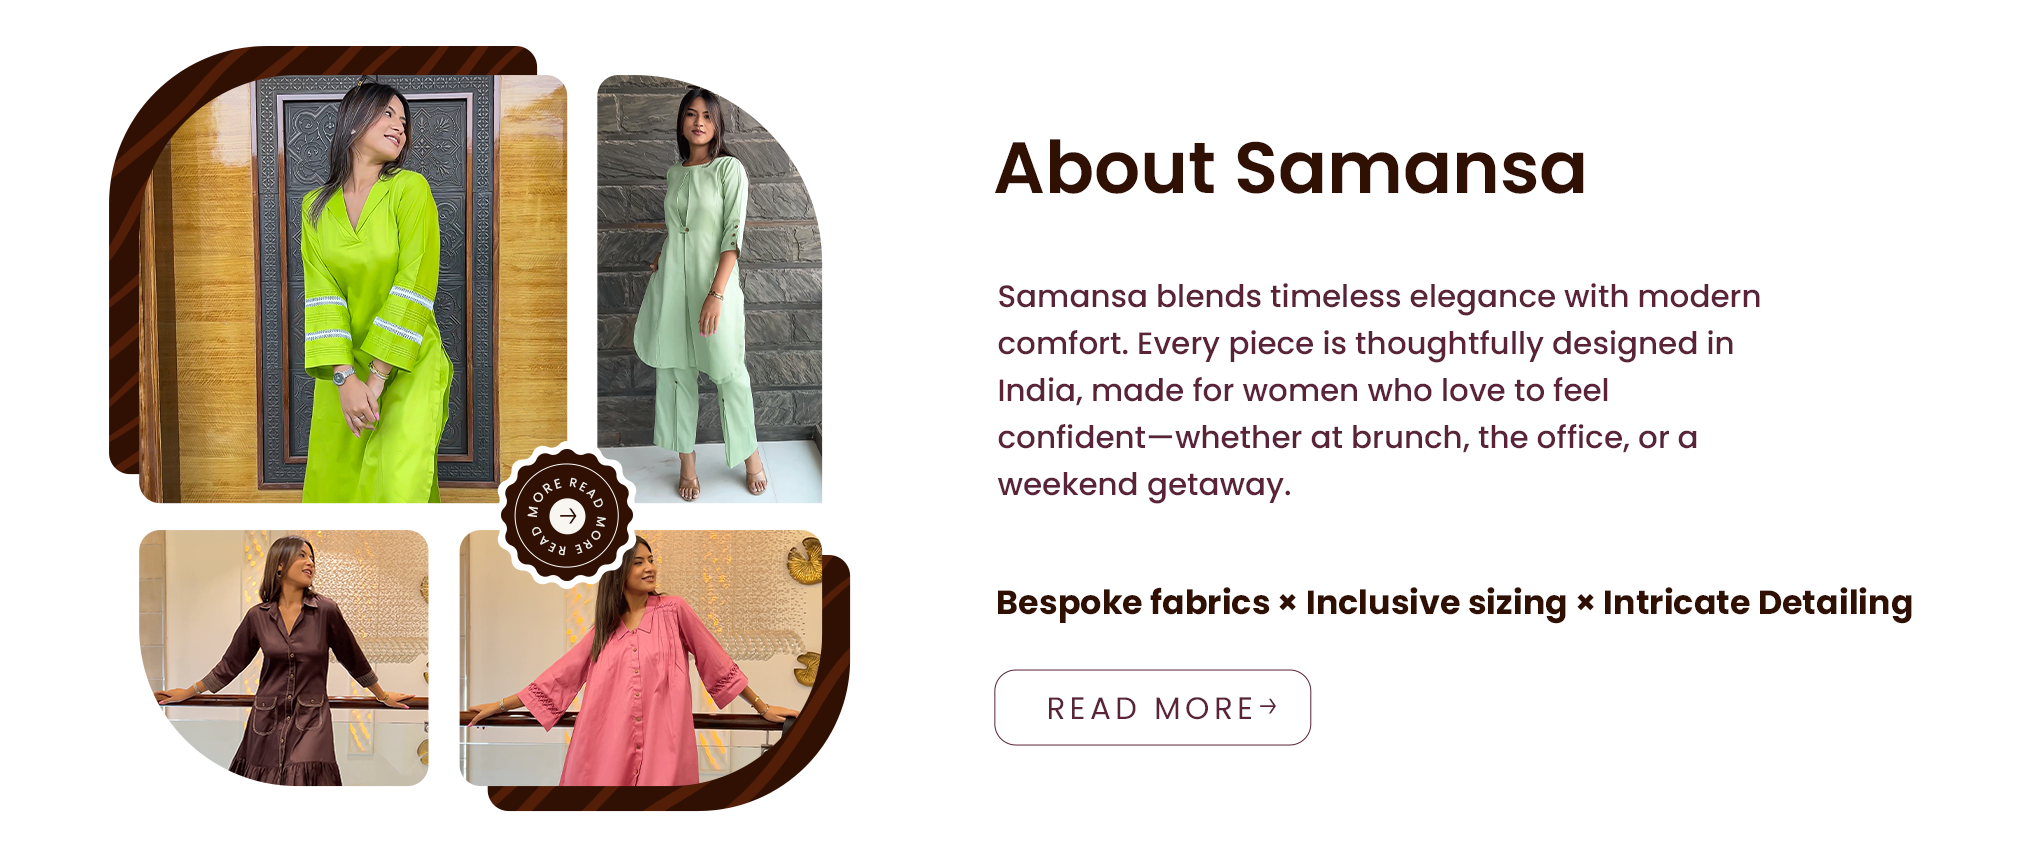Click the rotating 'Read More' scalloped badge text
The height and width of the screenshot is (850, 2035).
pyautogui.click(x=568, y=516)
